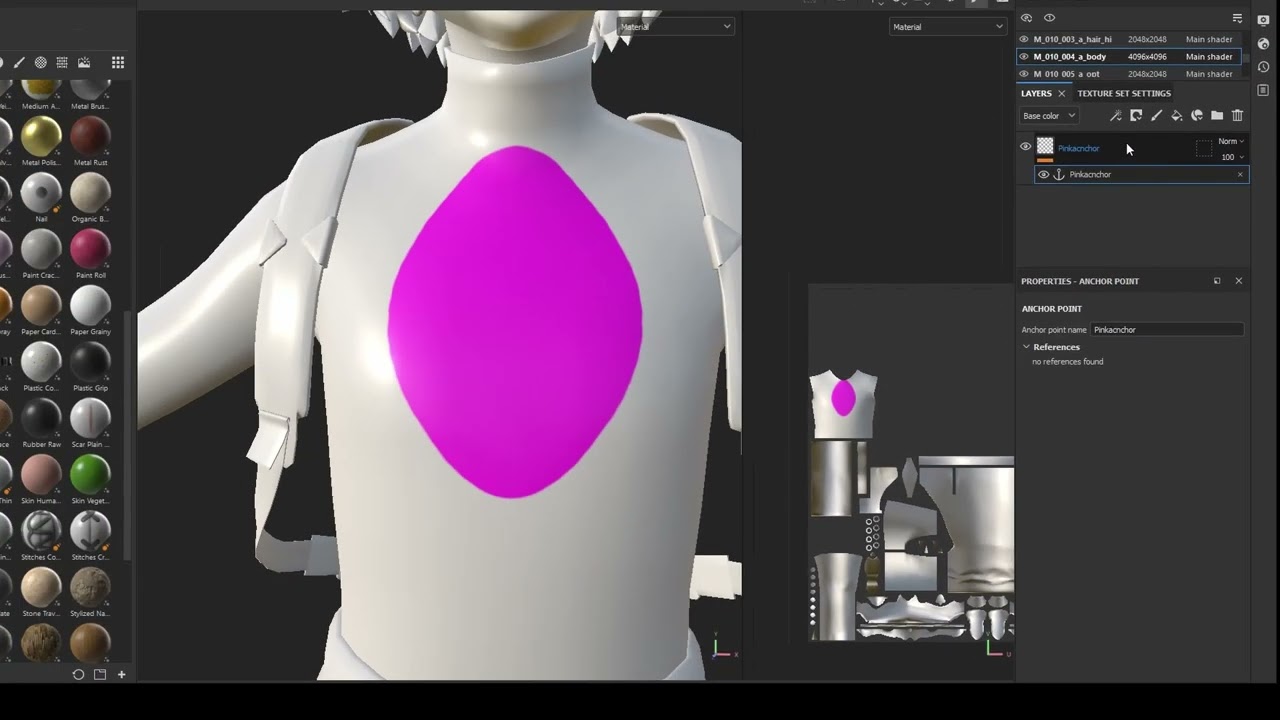Select the Organic B... material
This screenshot has width=1280, height=720.
click(90, 192)
